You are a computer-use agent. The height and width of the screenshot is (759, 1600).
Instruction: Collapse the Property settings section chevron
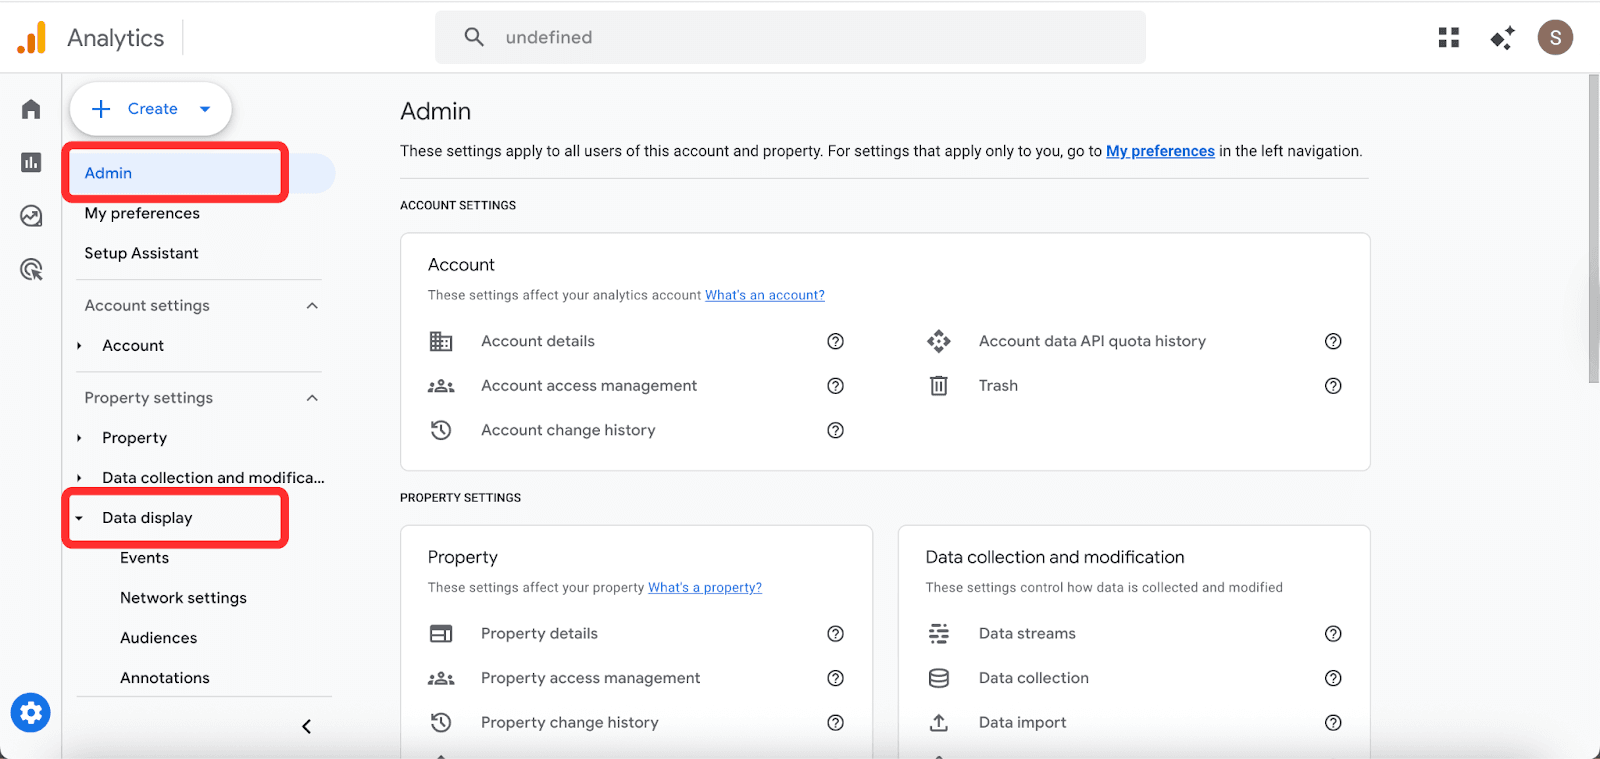click(312, 398)
